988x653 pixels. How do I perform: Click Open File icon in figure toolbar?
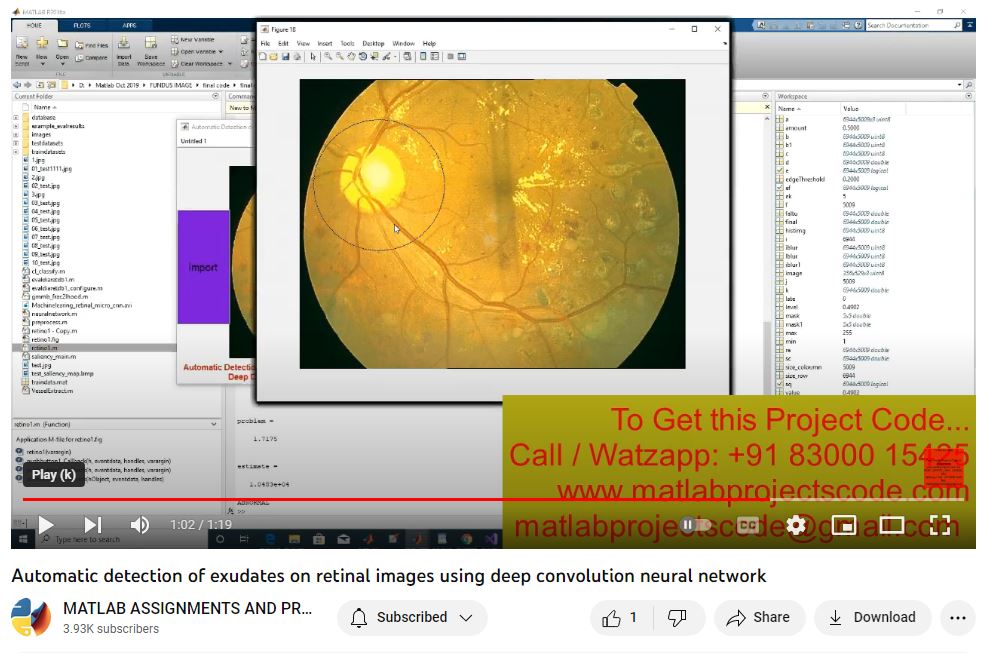click(x=273, y=57)
